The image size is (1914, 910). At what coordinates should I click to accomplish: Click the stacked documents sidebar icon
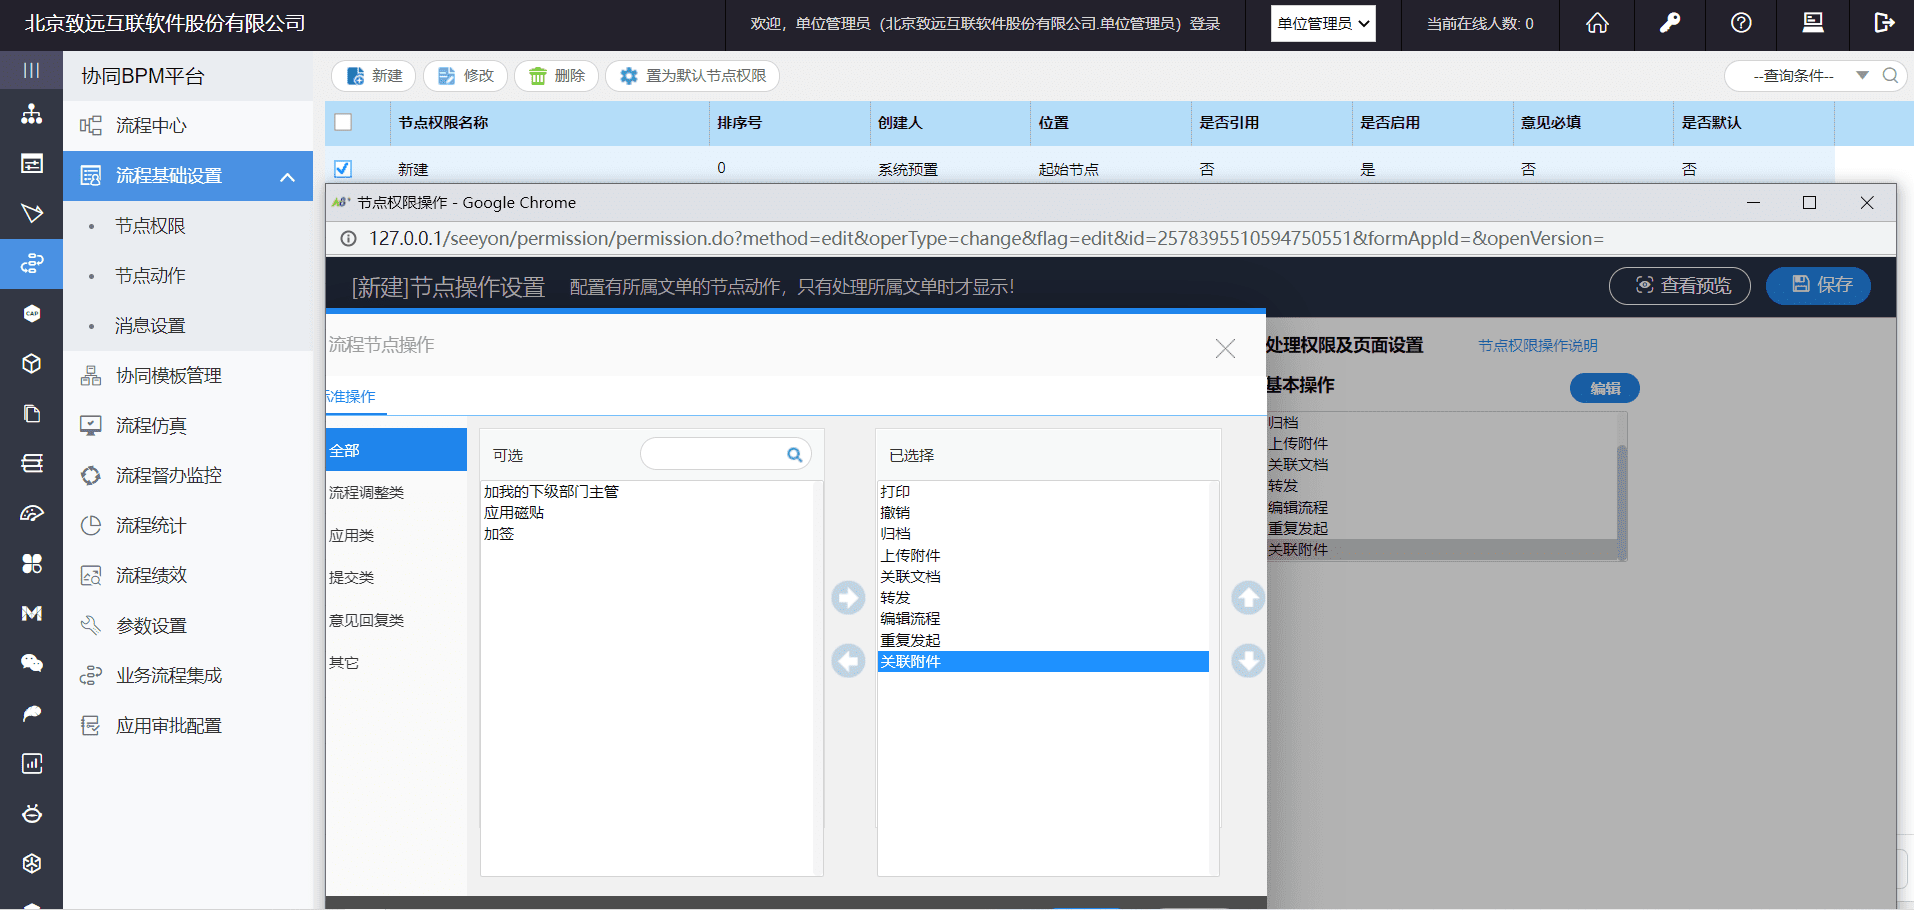(32, 413)
